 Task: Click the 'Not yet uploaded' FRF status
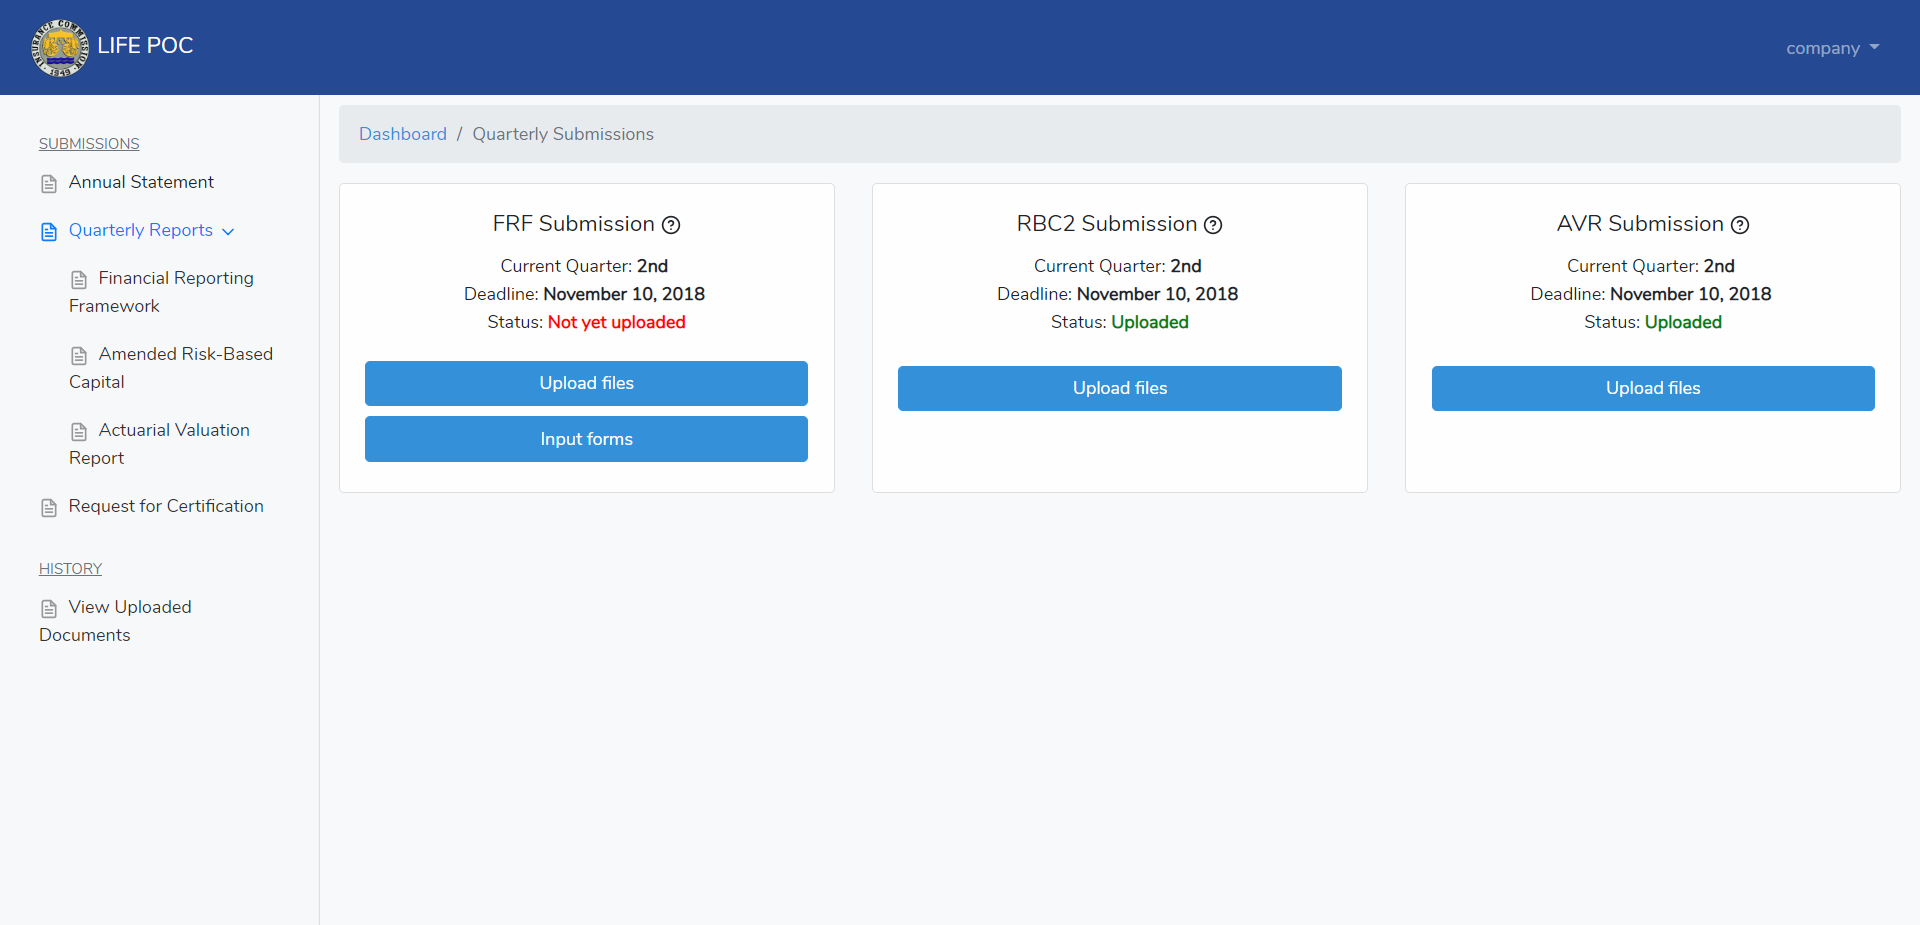point(617,322)
